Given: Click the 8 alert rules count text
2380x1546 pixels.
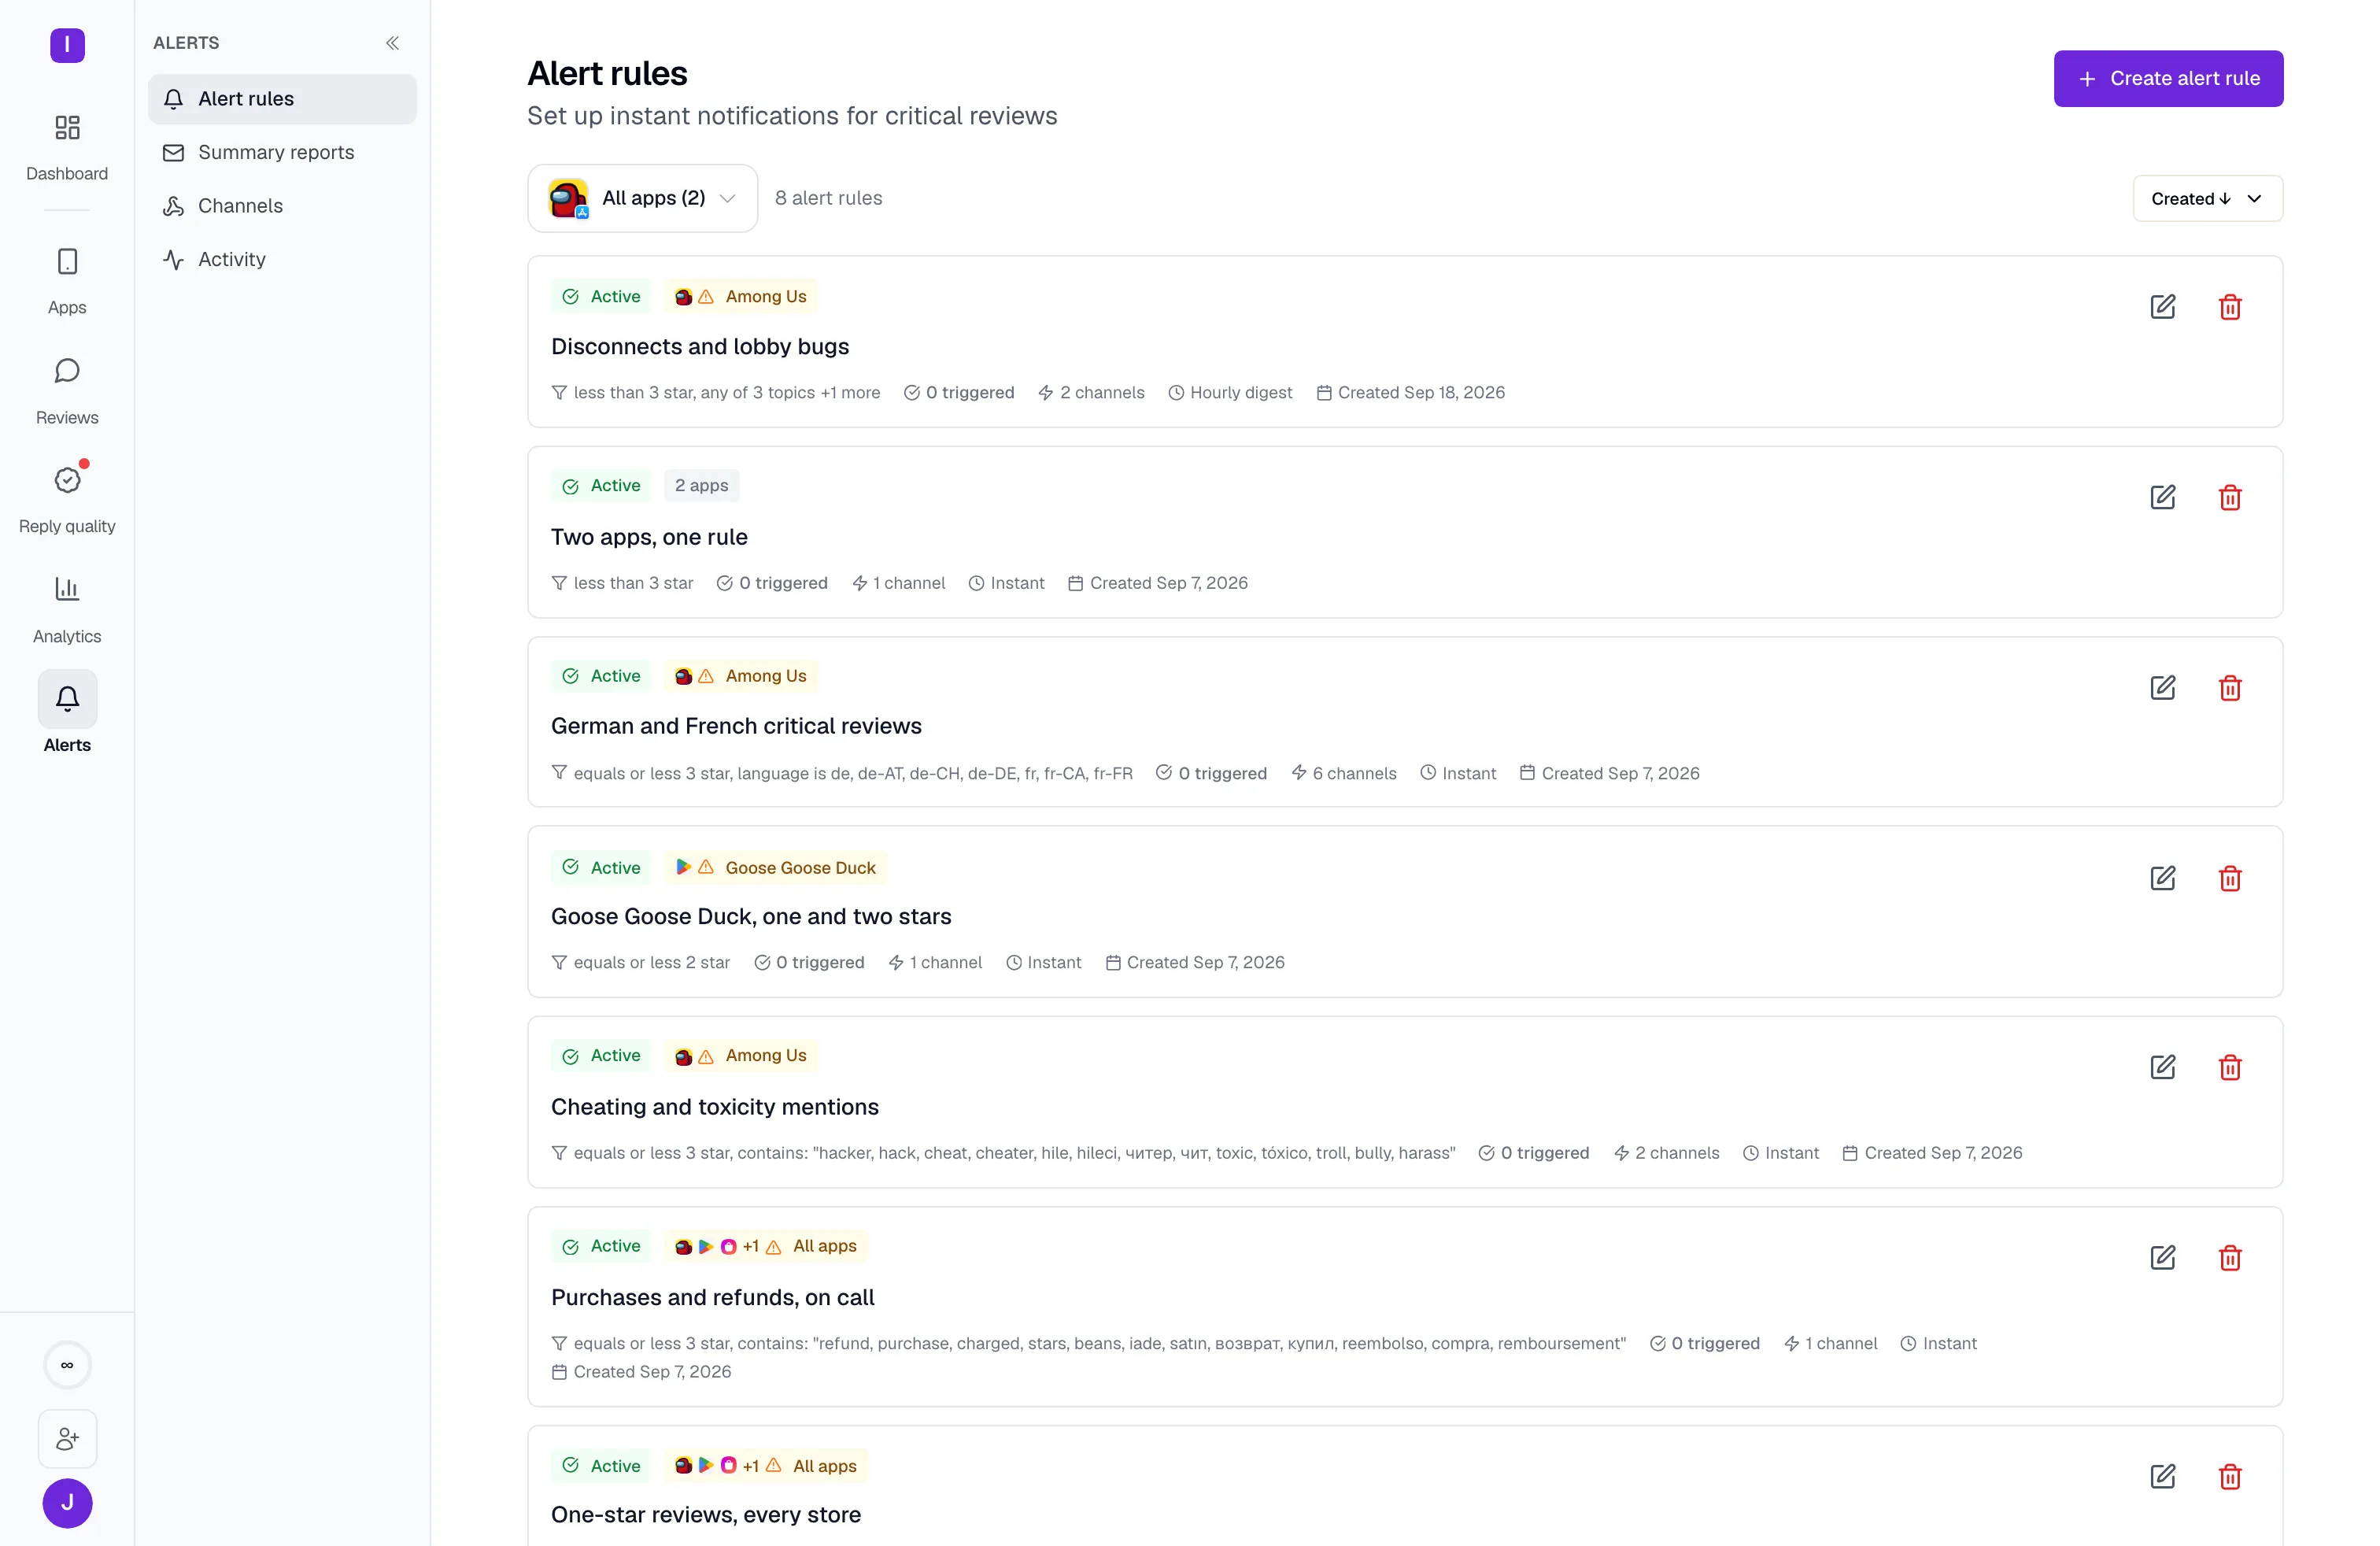Looking at the screenshot, I should 828,198.
